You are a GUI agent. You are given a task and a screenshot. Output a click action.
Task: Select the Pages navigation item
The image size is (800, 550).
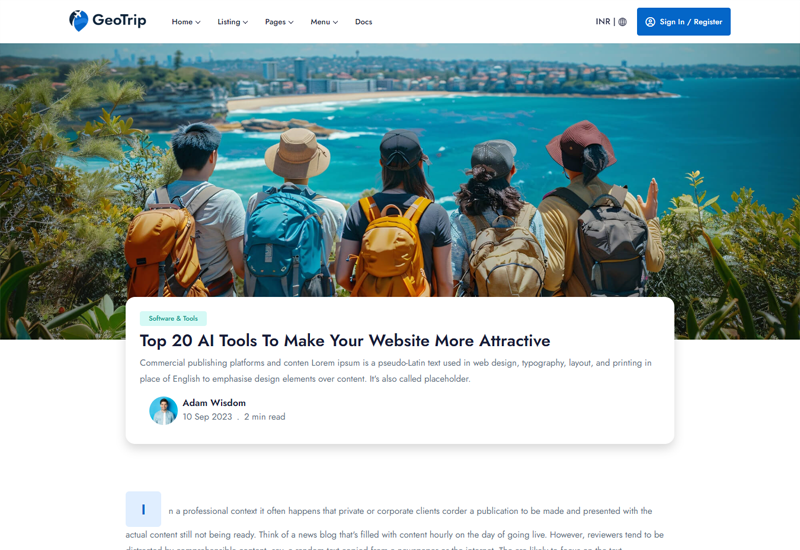[279, 22]
